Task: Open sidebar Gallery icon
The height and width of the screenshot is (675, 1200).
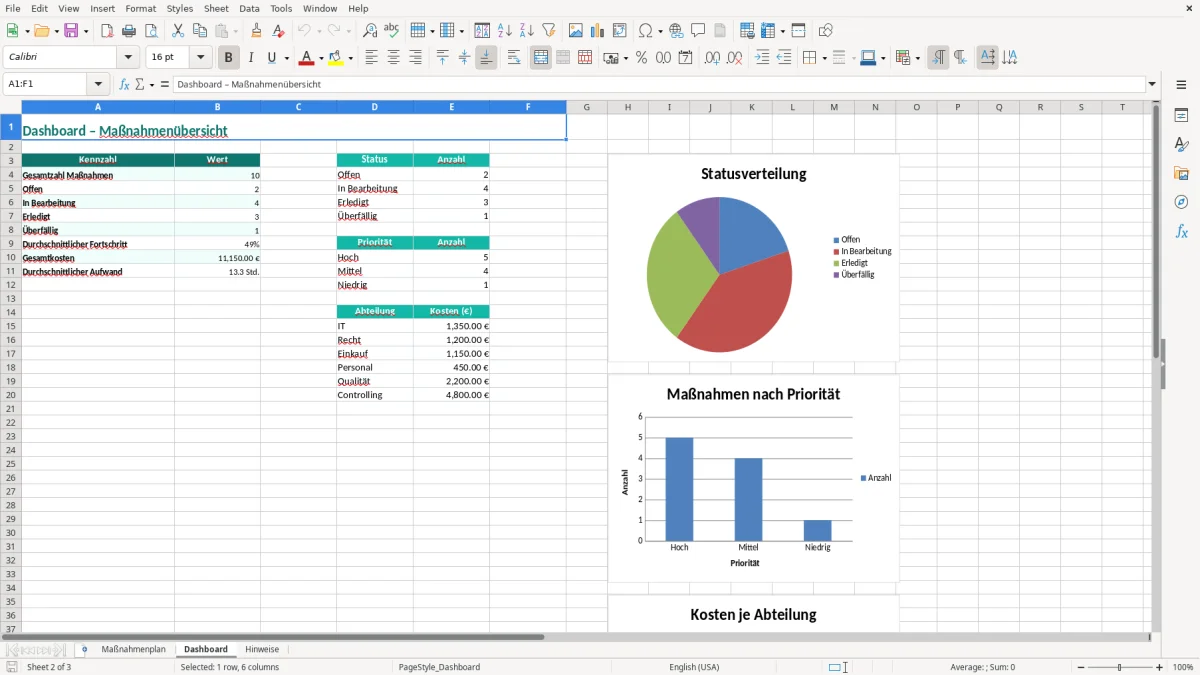Action: [1181, 173]
